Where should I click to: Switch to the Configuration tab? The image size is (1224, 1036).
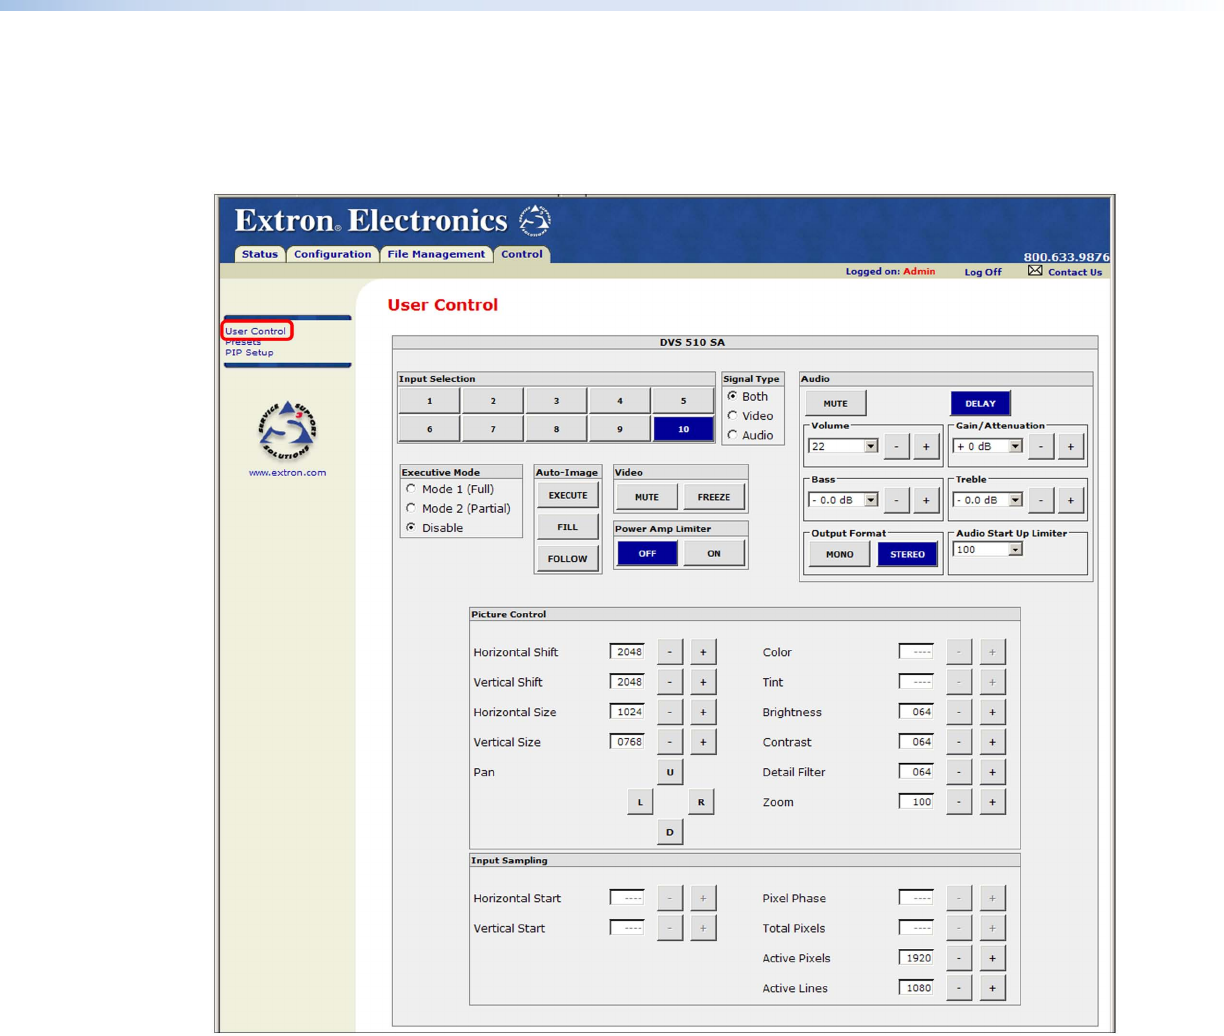[332, 254]
